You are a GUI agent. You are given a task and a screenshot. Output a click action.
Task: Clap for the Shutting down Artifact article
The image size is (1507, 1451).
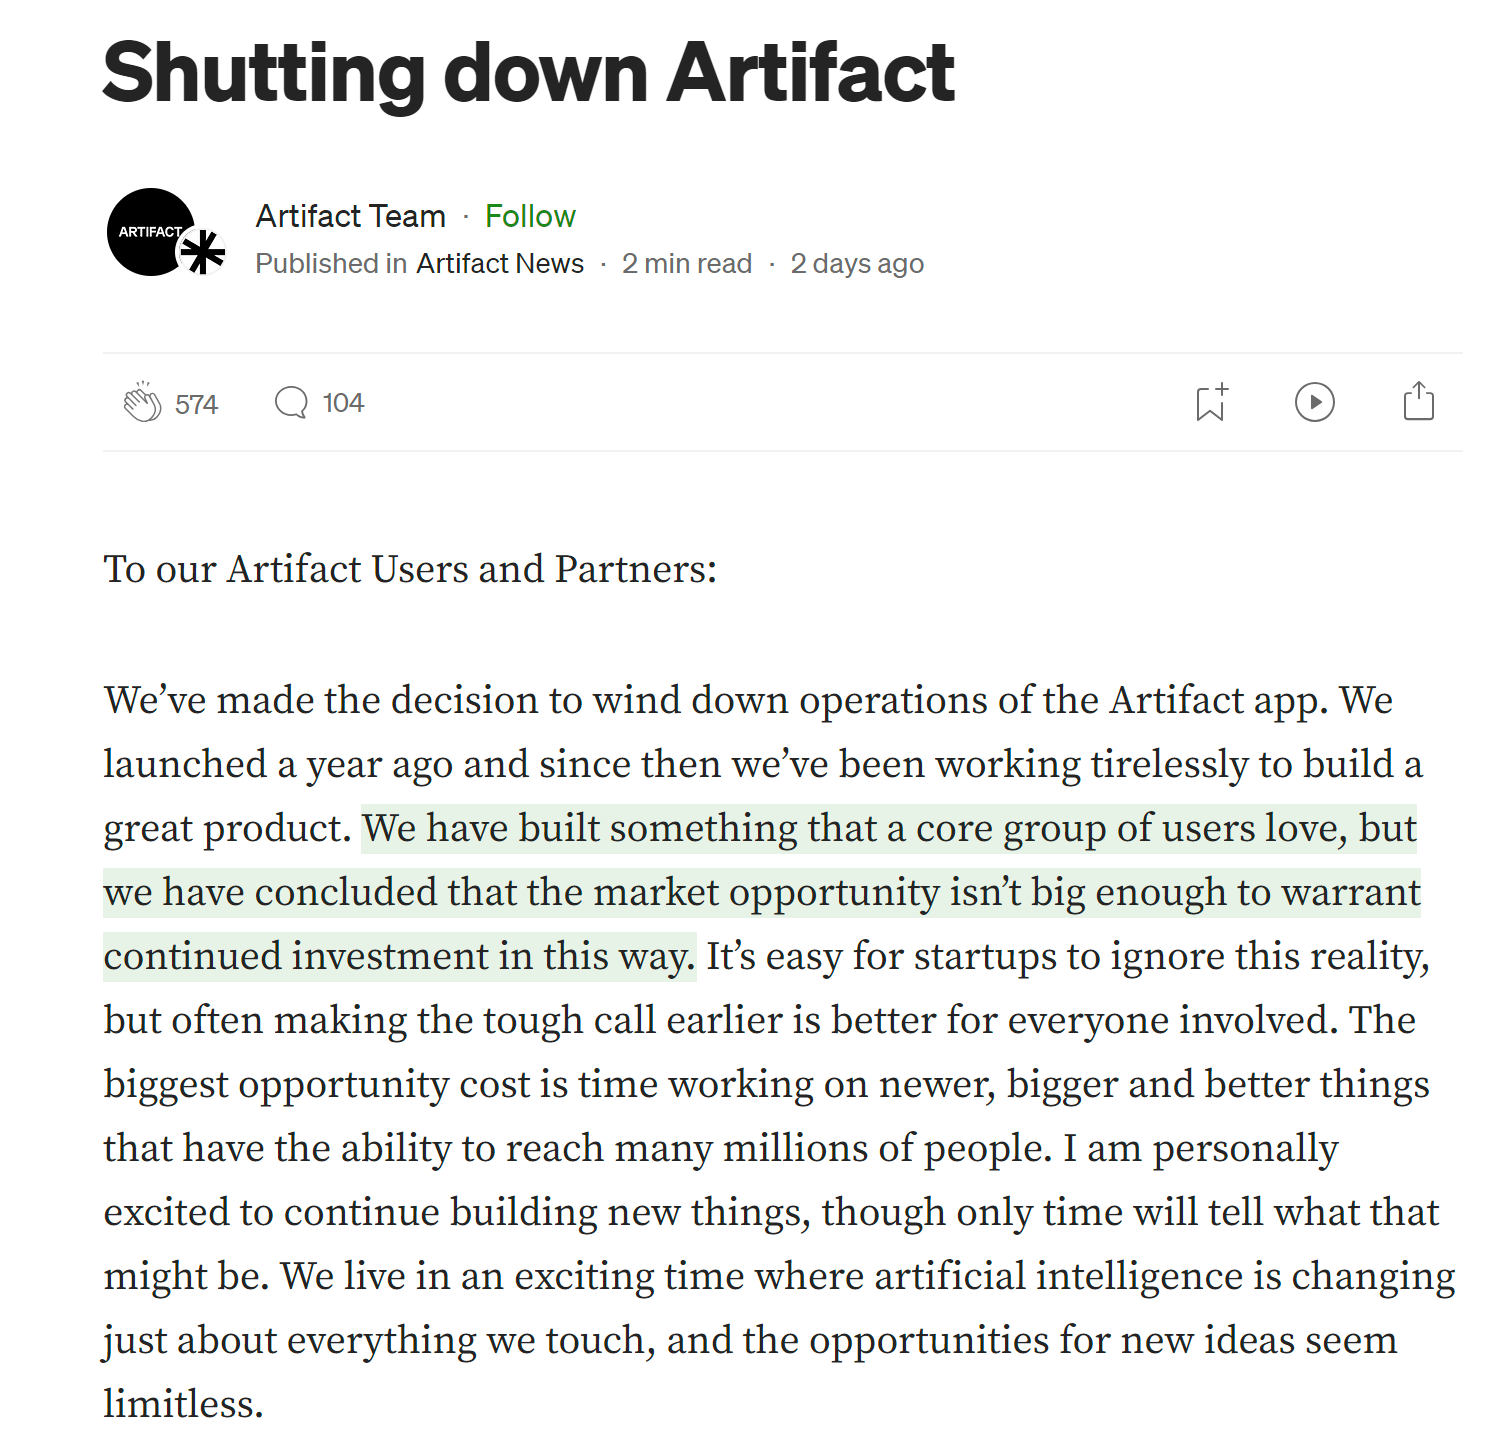(x=142, y=402)
